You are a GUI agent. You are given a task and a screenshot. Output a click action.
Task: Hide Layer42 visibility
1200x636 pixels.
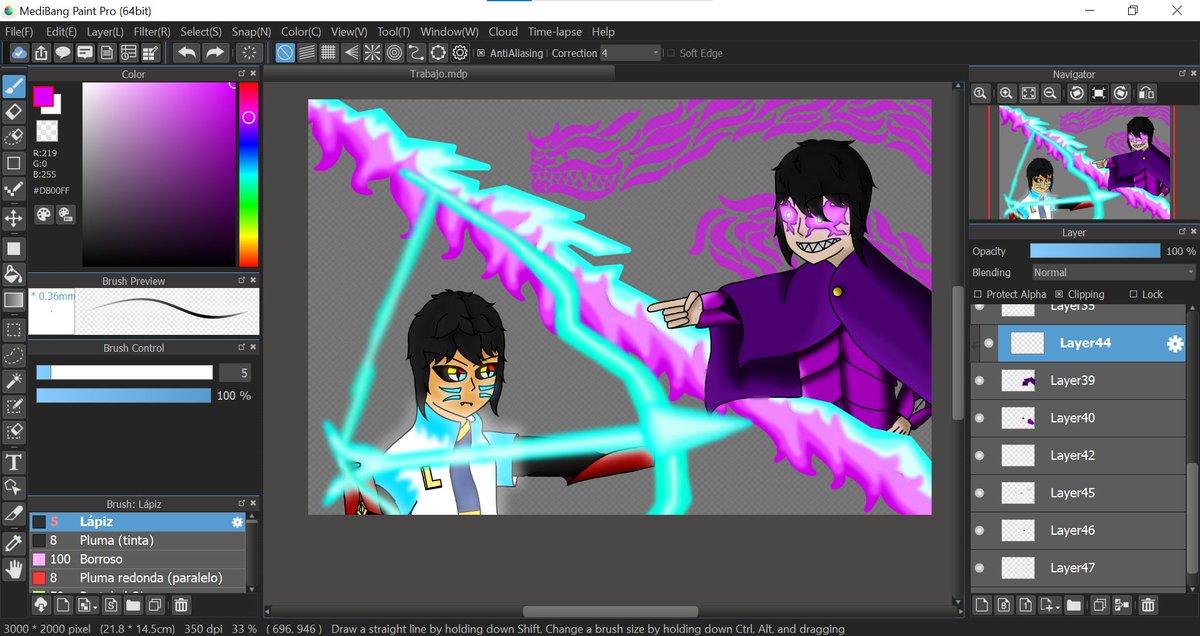point(979,455)
